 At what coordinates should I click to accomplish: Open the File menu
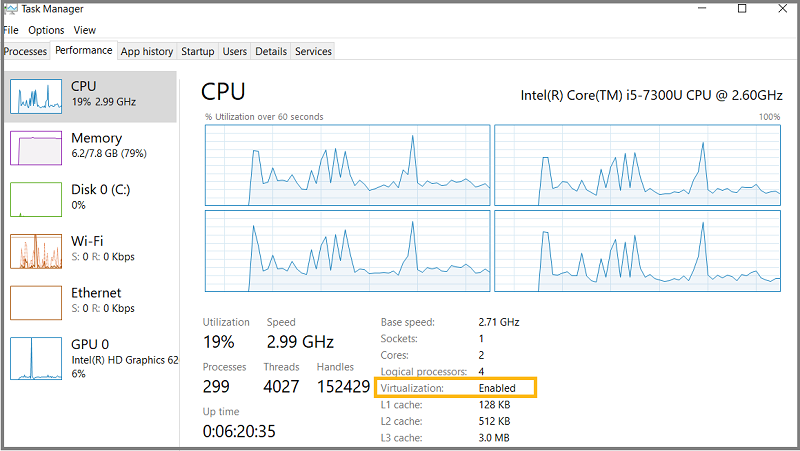coord(11,30)
